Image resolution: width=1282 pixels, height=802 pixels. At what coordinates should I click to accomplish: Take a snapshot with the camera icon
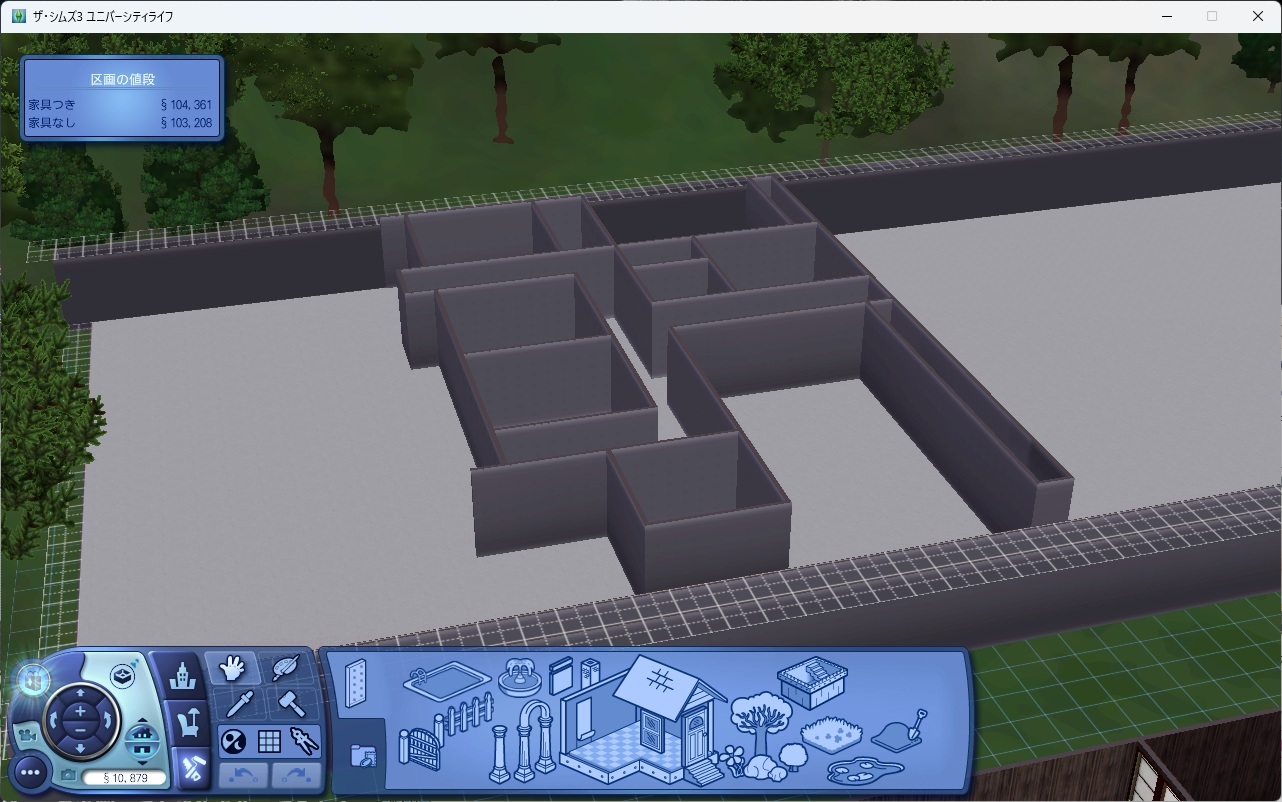click(x=67, y=775)
